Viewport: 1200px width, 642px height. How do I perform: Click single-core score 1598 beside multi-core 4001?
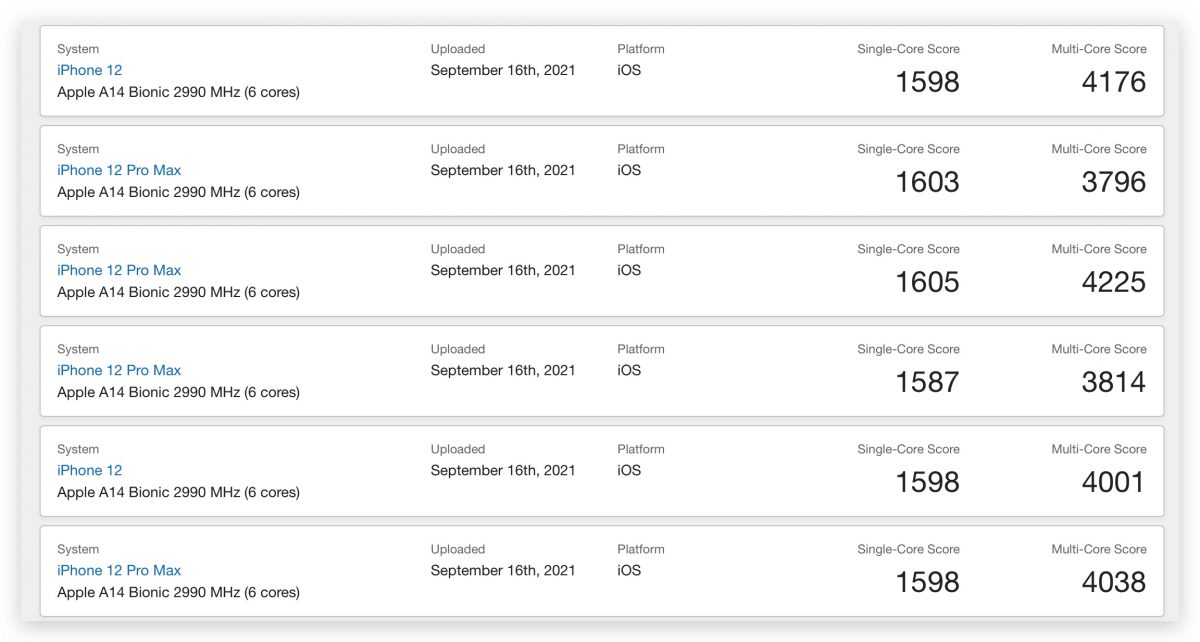pos(927,482)
